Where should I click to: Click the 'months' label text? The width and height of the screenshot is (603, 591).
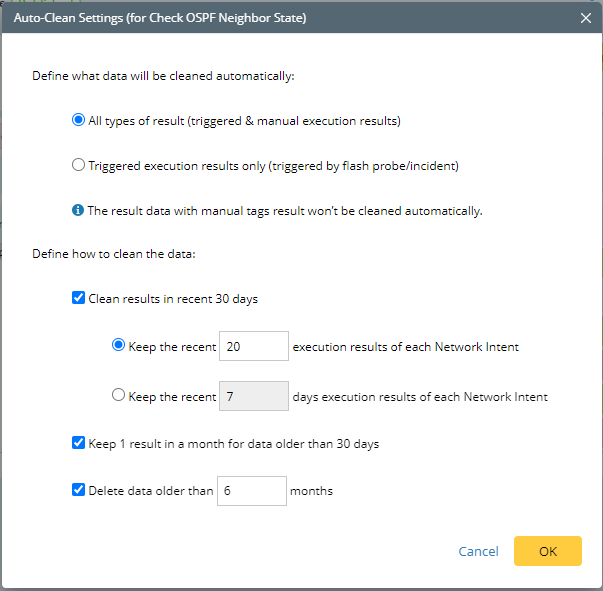coord(311,491)
